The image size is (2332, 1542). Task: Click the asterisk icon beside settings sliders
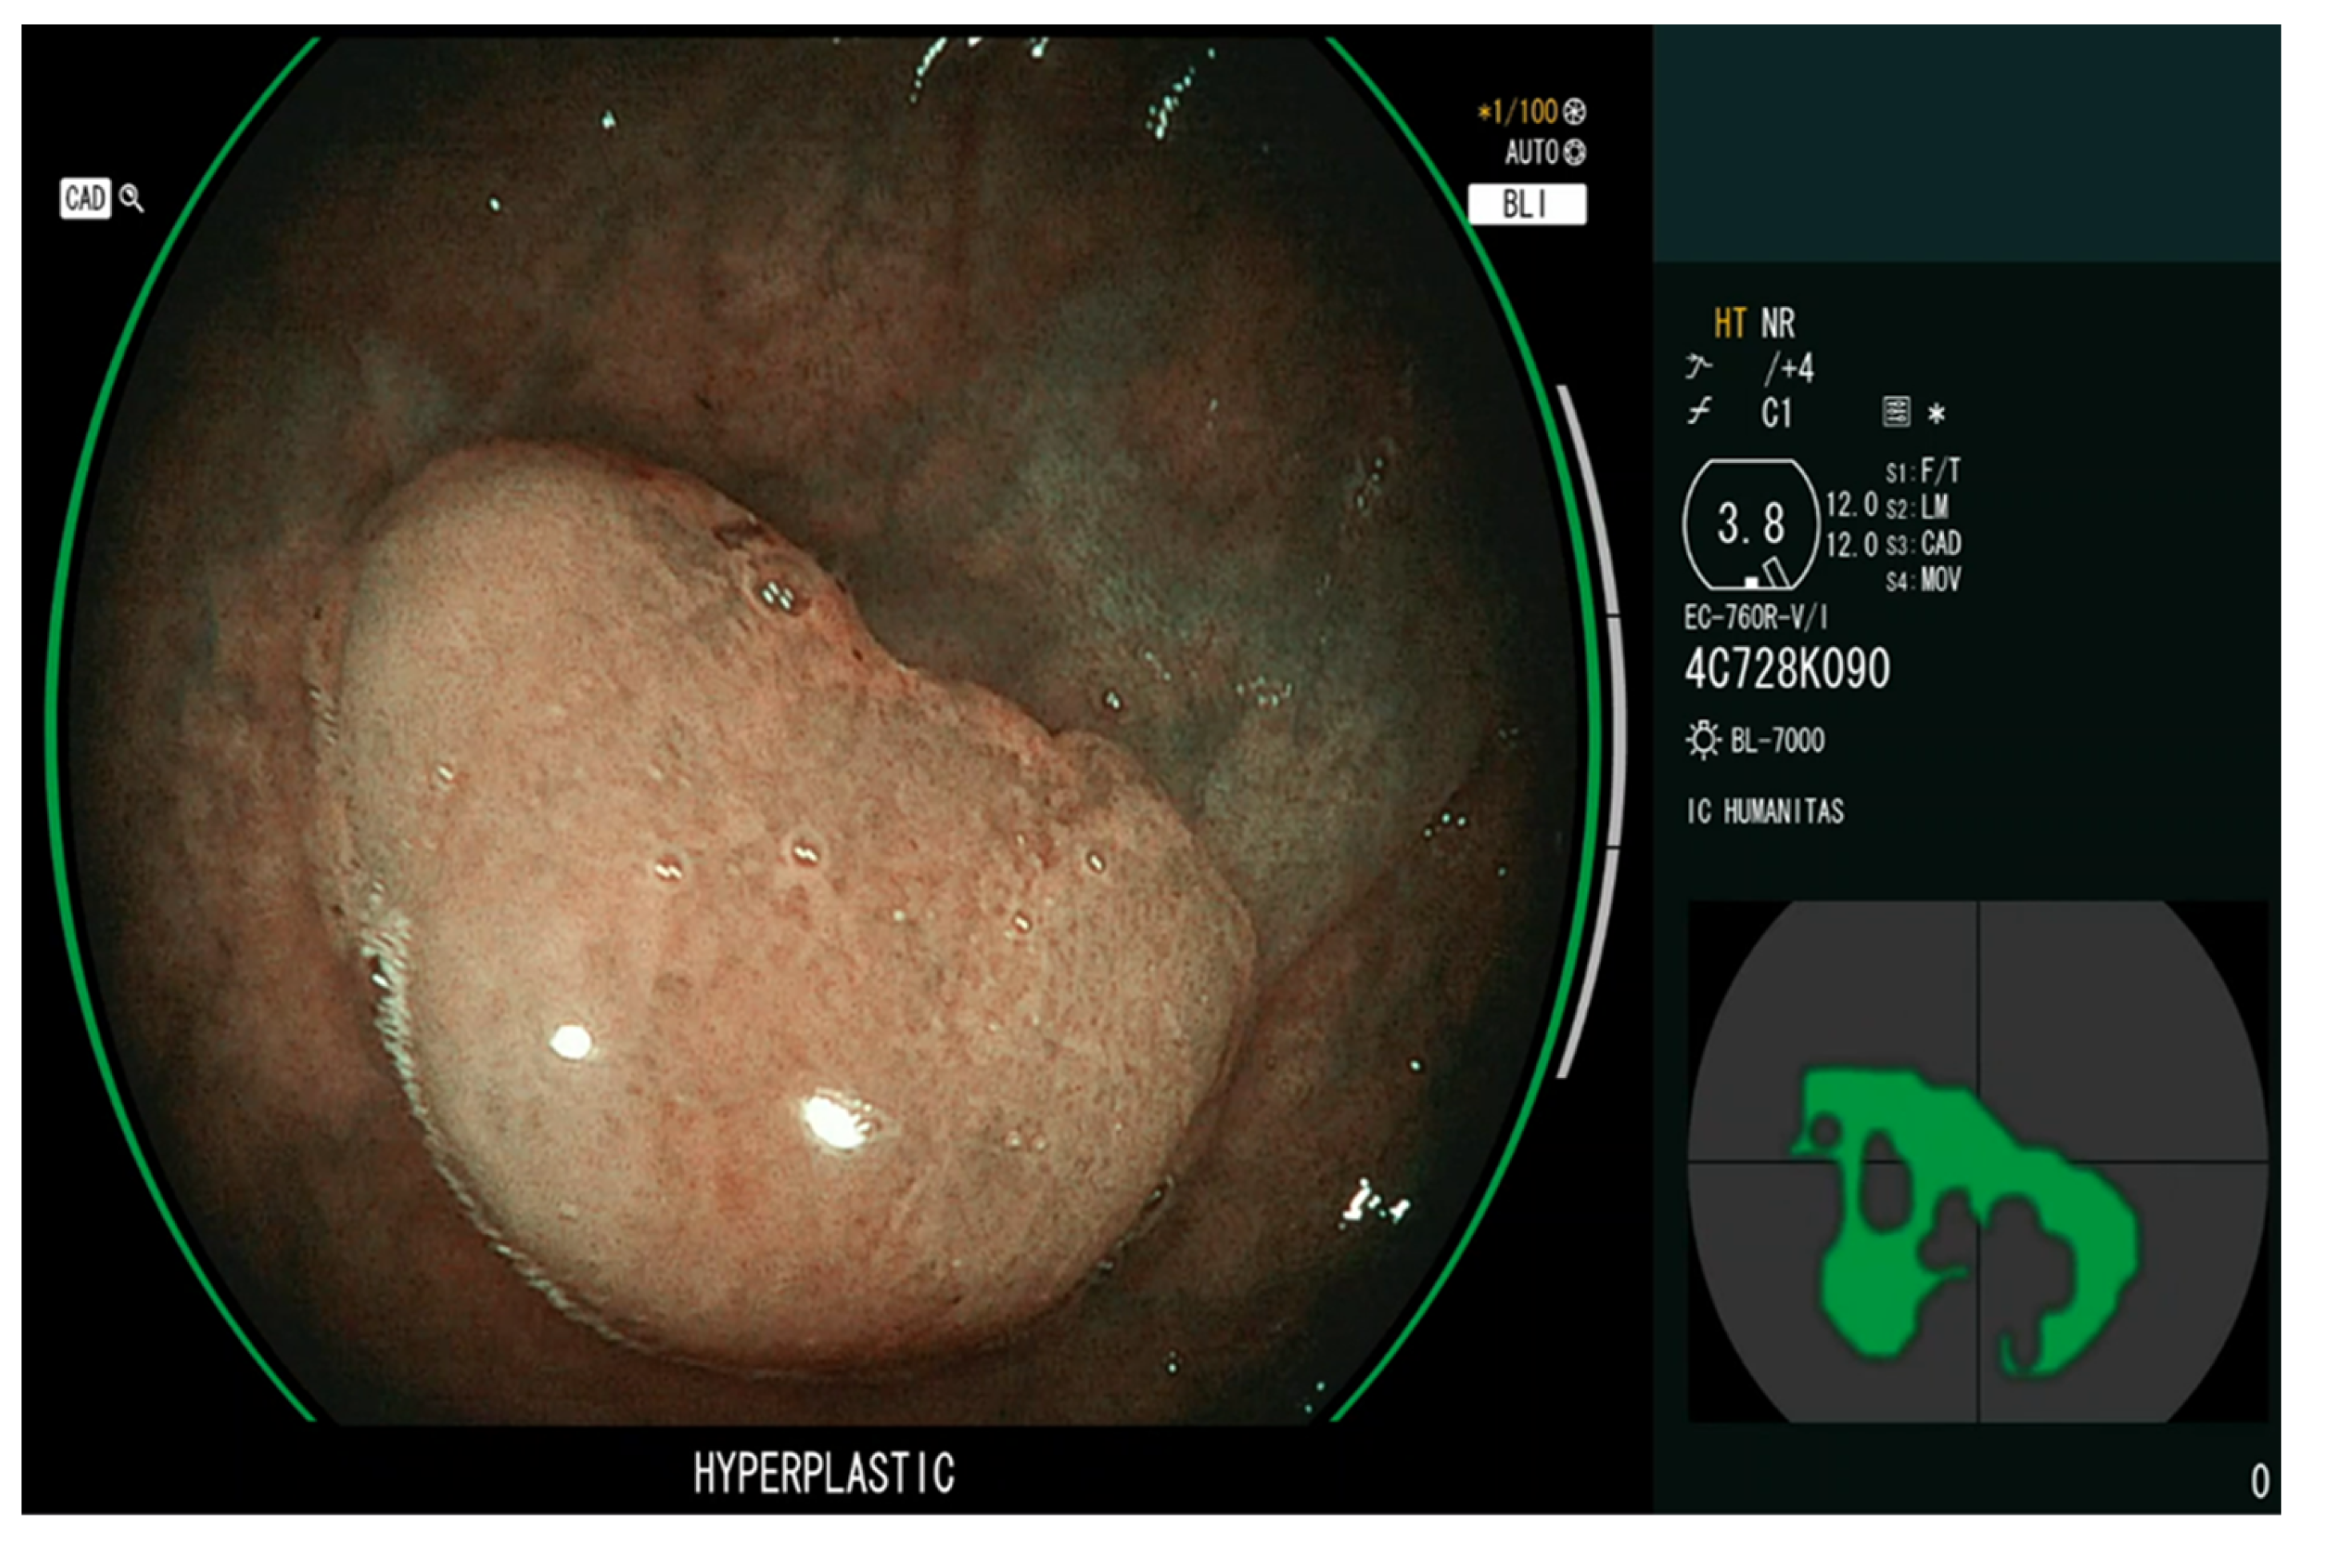pos(1936,414)
